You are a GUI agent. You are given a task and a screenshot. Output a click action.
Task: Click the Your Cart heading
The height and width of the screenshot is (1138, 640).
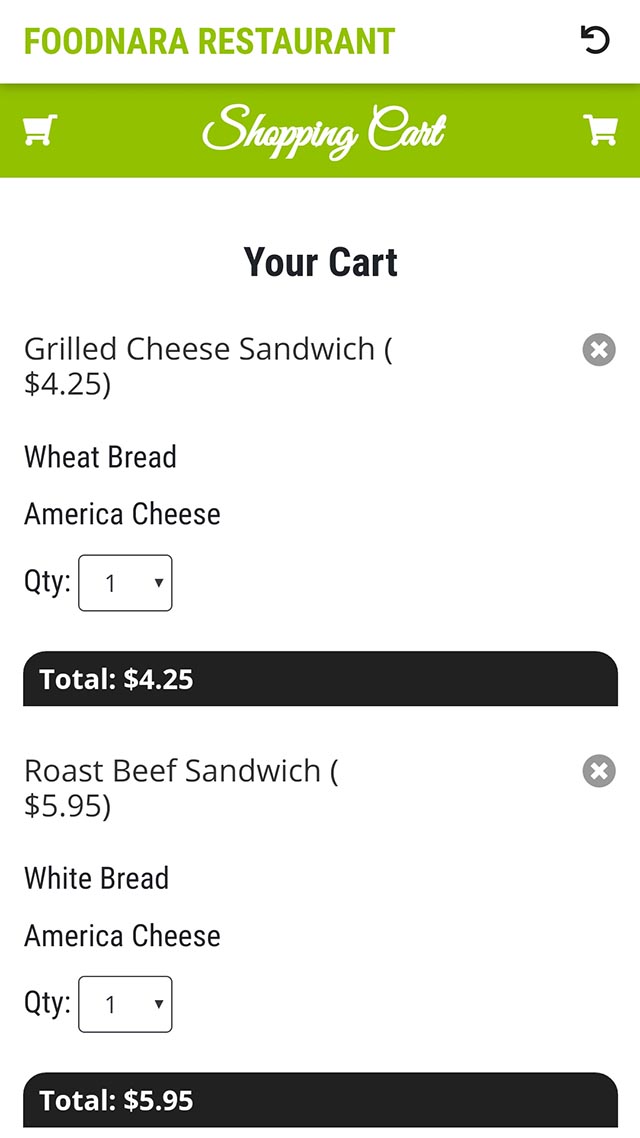click(321, 262)
